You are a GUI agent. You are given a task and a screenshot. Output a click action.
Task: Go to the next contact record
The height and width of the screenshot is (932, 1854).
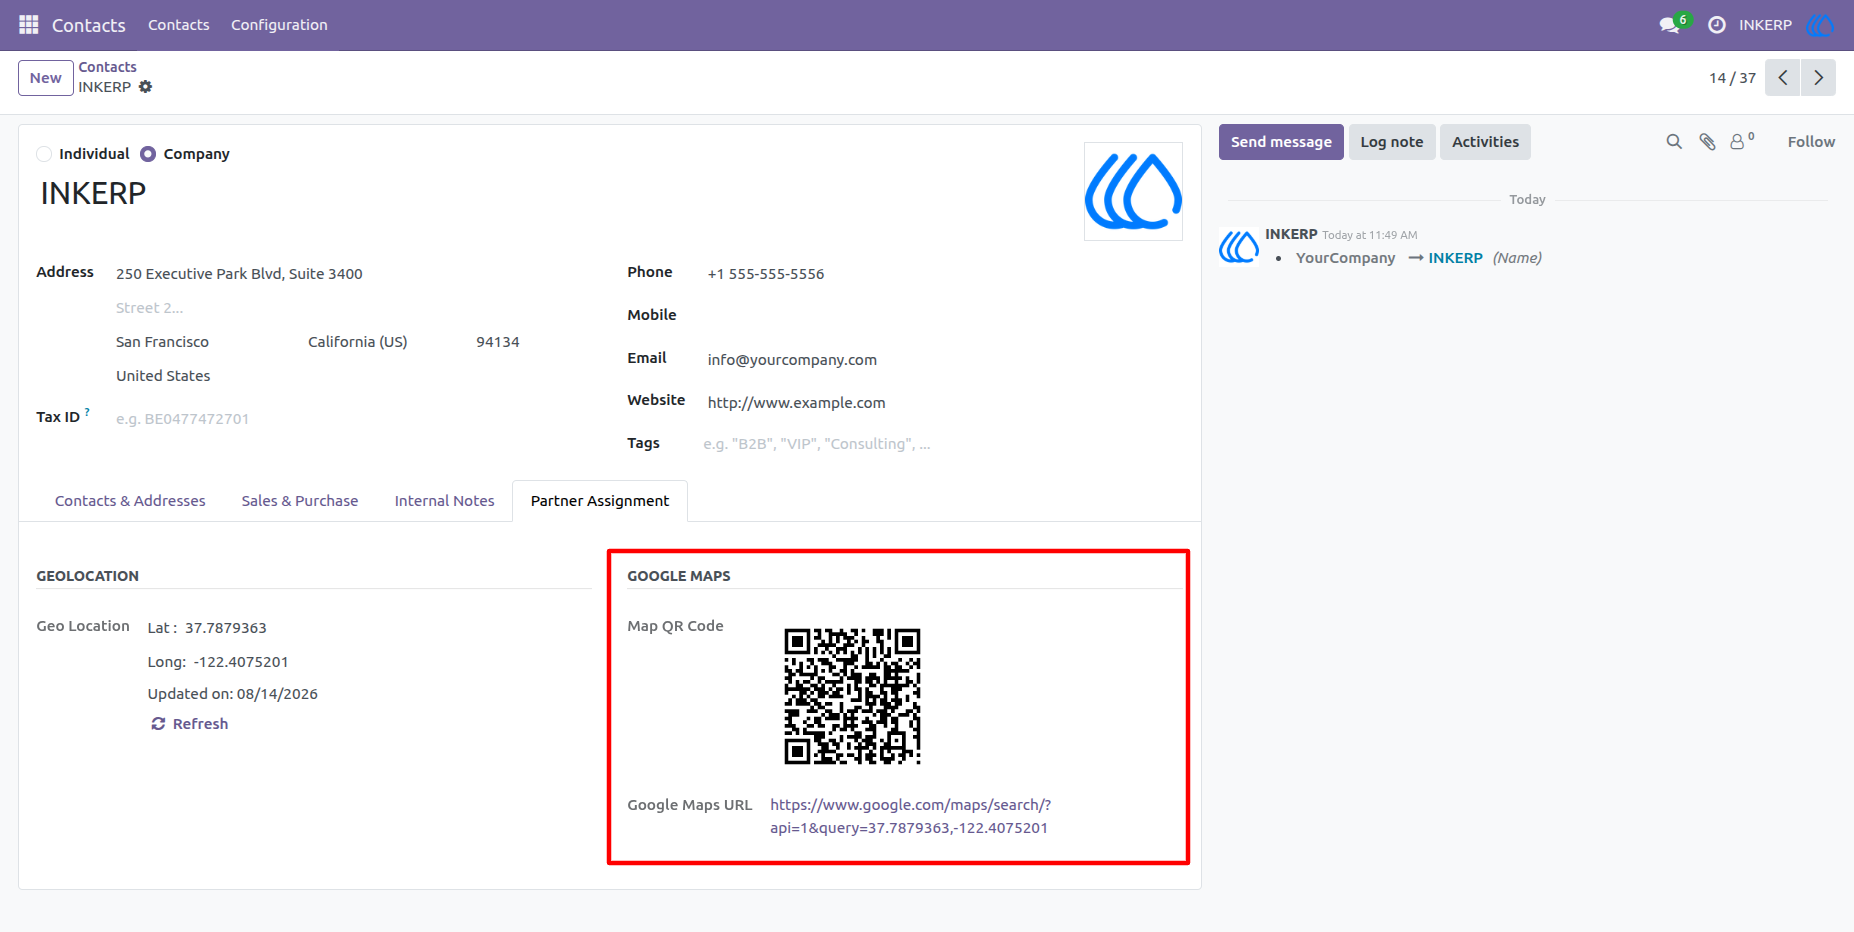pyautogui.click(x=1818, y=78)
